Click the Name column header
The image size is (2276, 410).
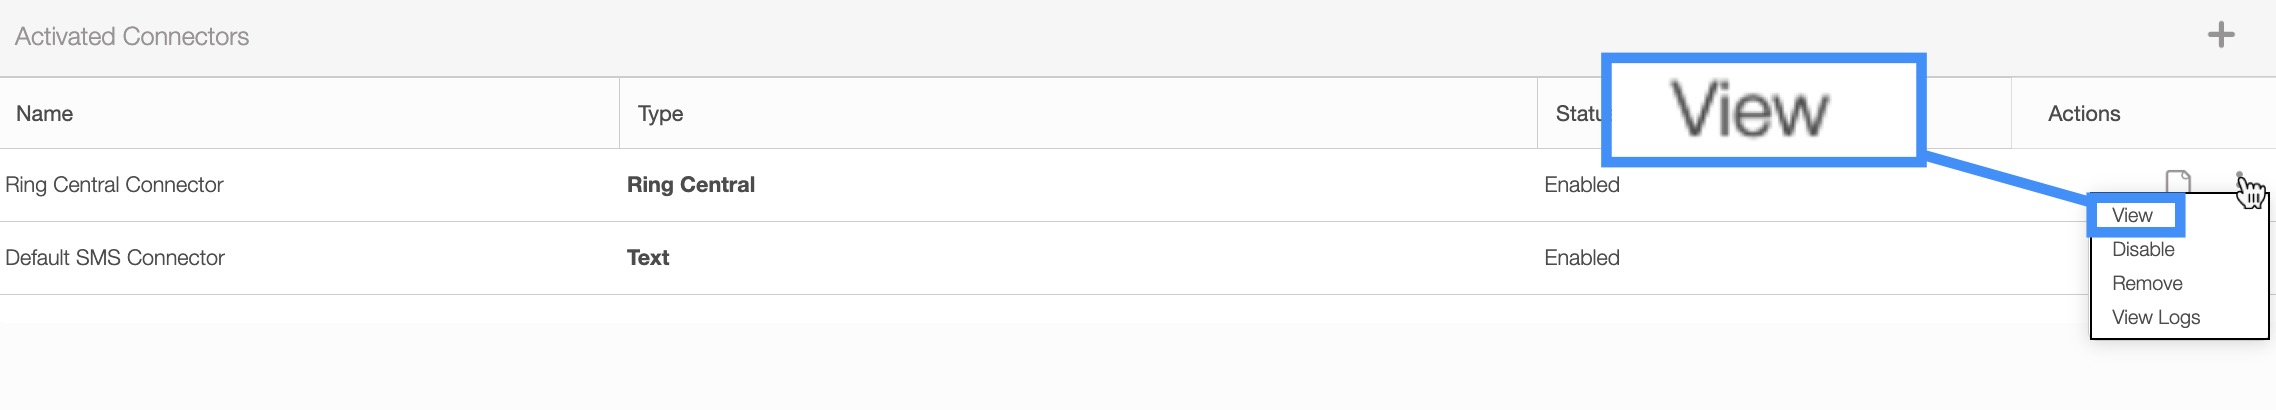tap(45, 114)
